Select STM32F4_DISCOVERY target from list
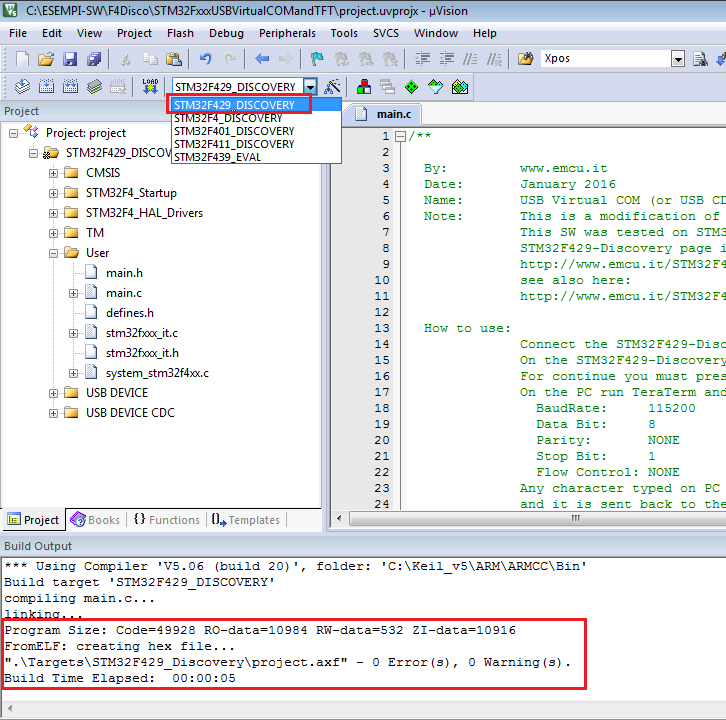Image resolution: width=726 pixels, height=720 pixels. [x=257, y=118]
